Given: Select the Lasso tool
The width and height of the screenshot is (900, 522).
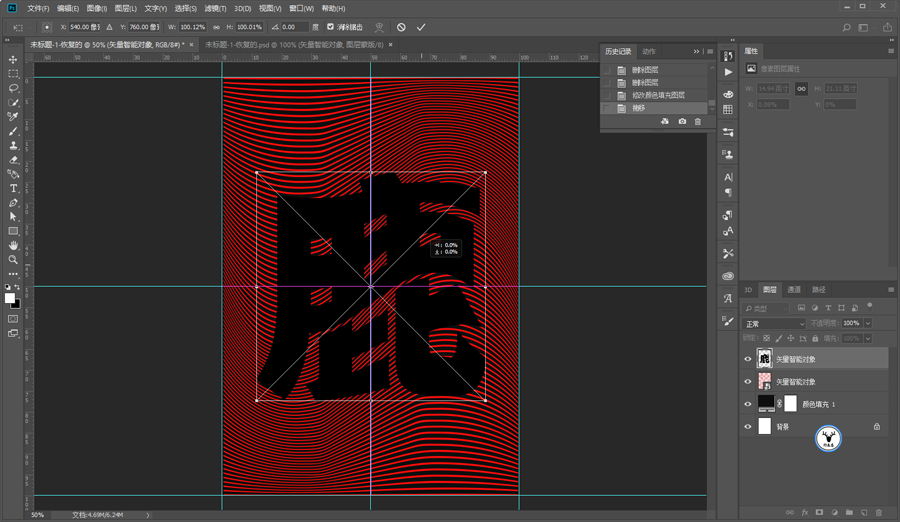Looking at the screenshot, I should click(x=13, y=88).
